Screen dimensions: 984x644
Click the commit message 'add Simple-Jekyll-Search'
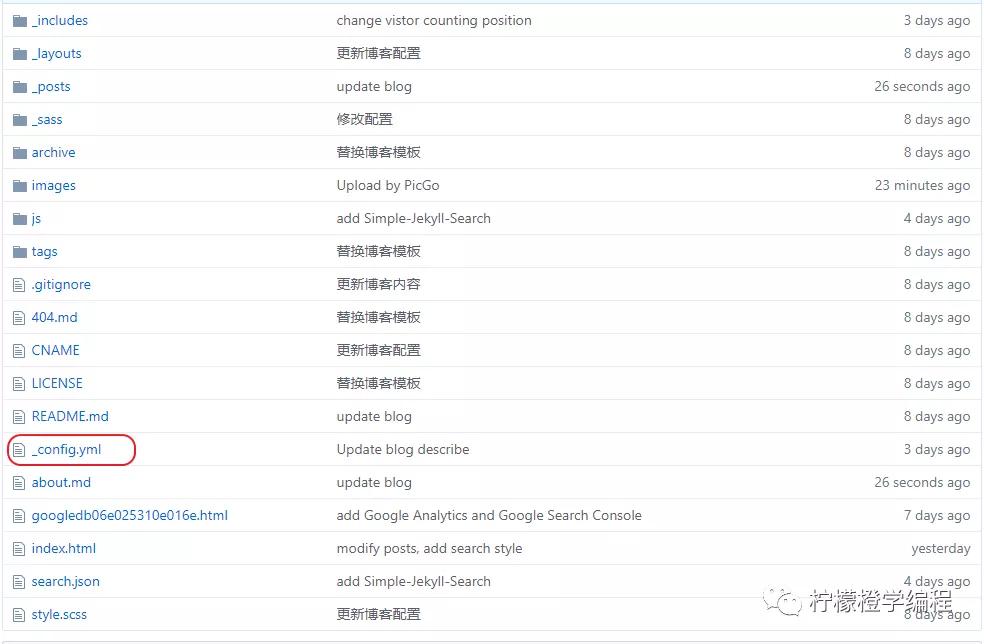point(413,218)
